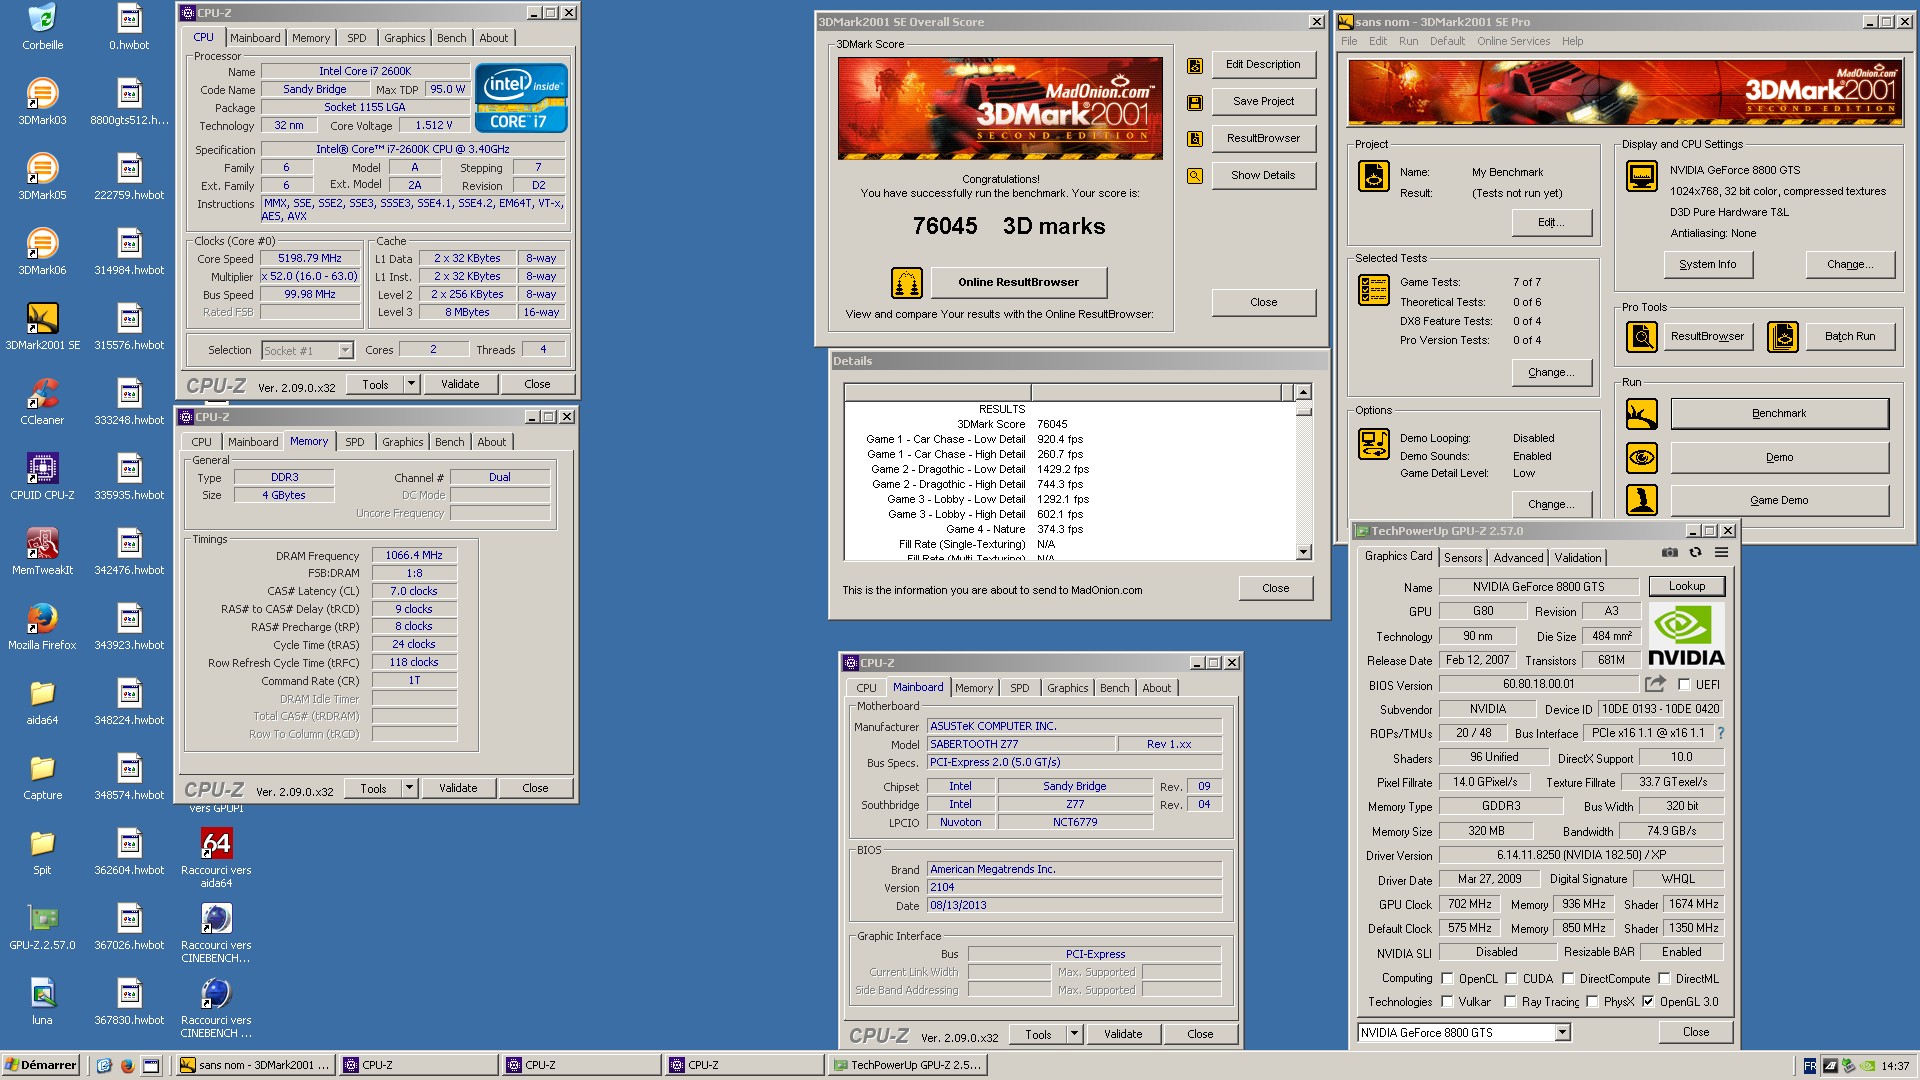
Task: Click the ResultBrowser button in the score window
Action: (x=1263, y=139)
